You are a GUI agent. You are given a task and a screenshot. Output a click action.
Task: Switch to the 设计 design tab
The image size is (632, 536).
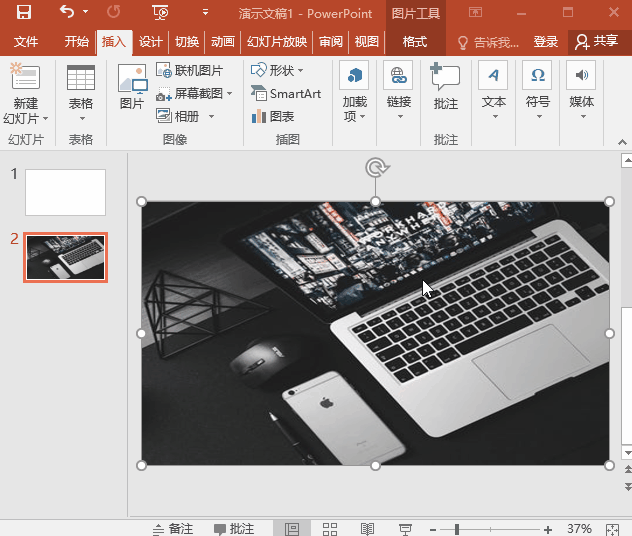pos(150,42)
